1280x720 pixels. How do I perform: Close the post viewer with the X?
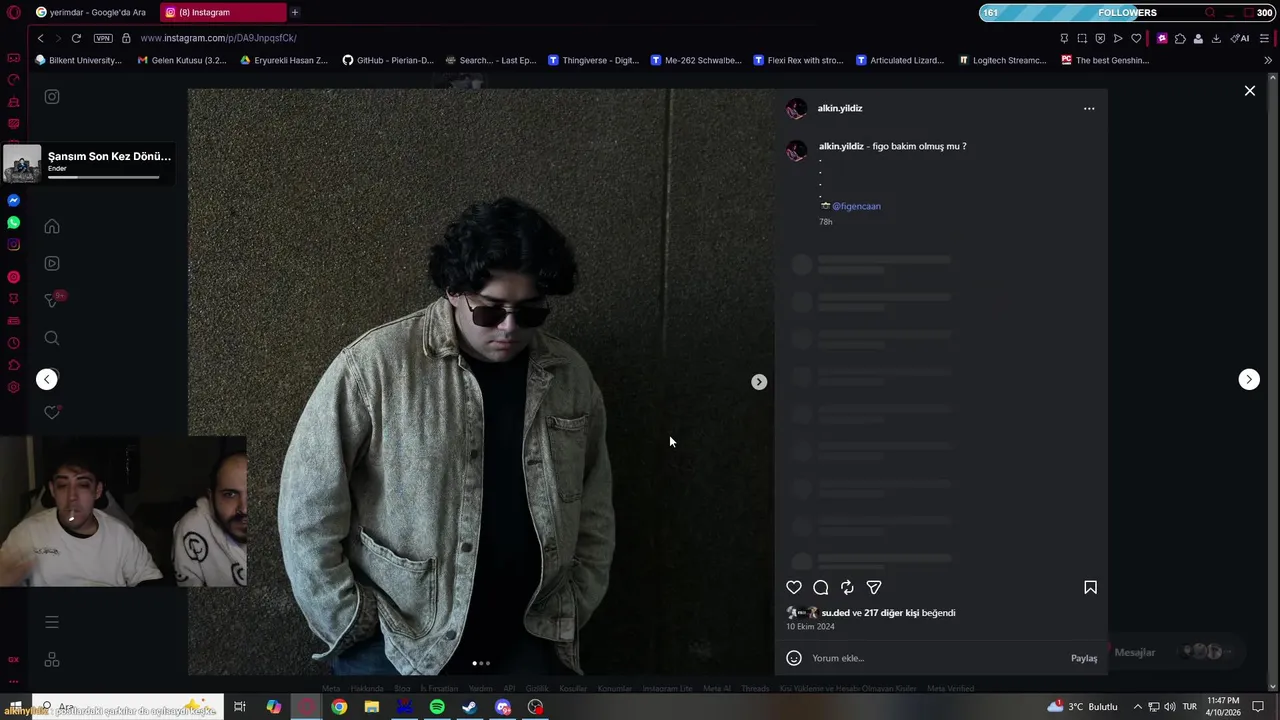(x=1250, y=91)
